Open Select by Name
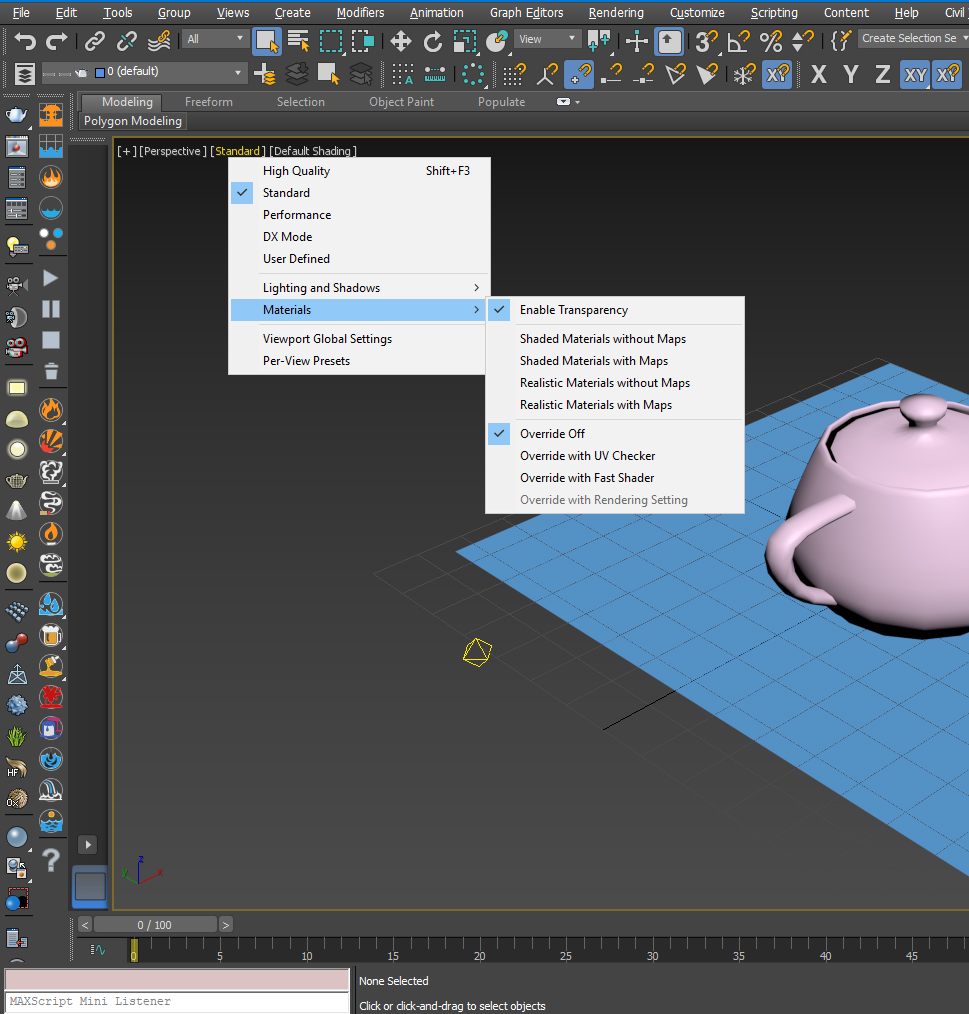The height and width of the screenshot is (1014, 969). click(x=299, y=40)
